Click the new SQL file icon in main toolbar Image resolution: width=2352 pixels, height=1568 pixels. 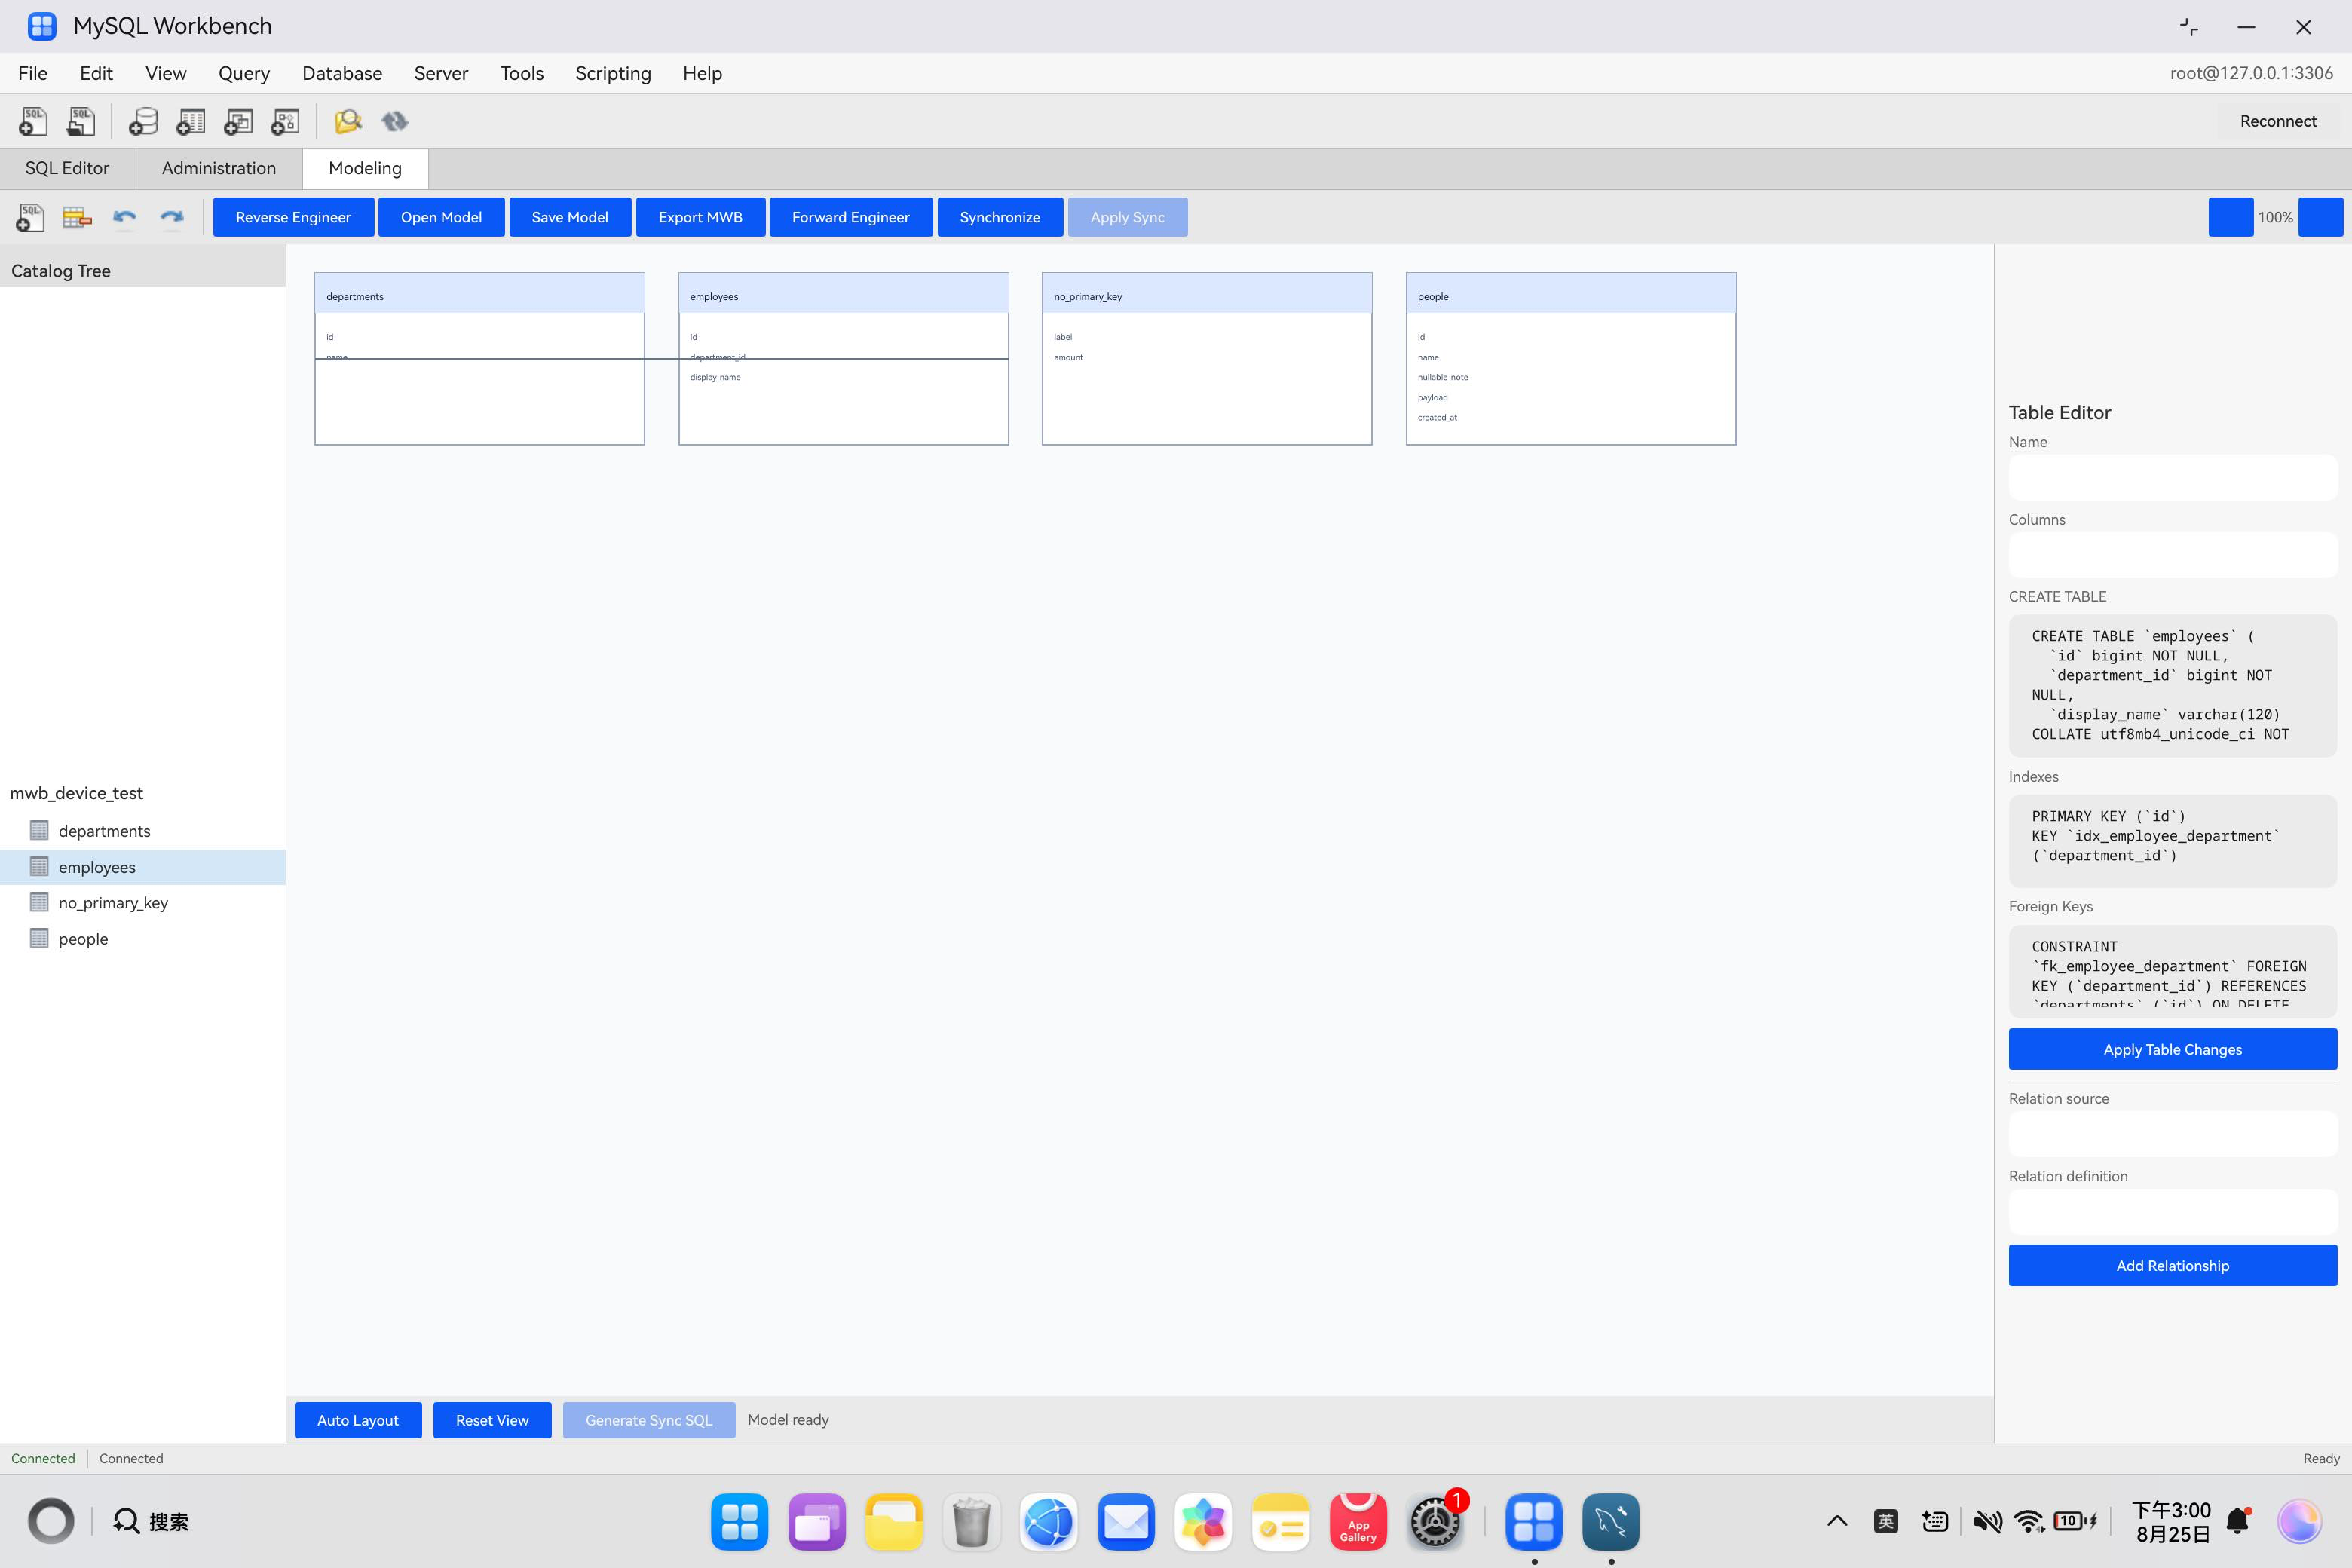(33, 121)
